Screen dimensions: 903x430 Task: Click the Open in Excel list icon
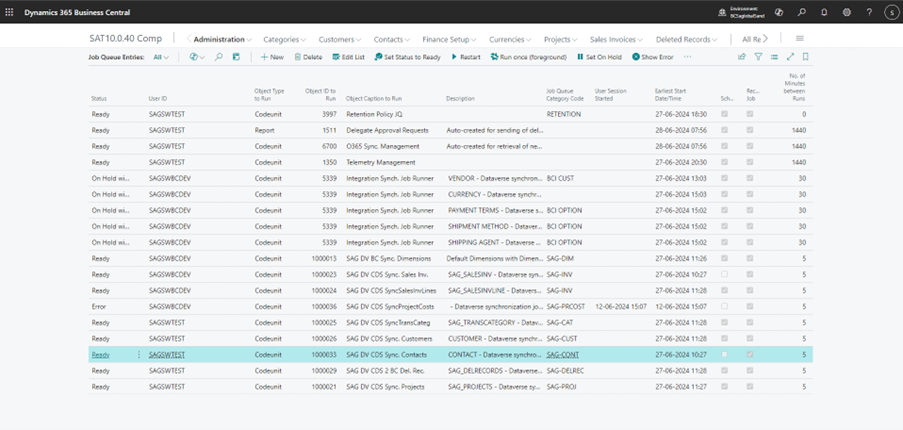pos(236,57)
